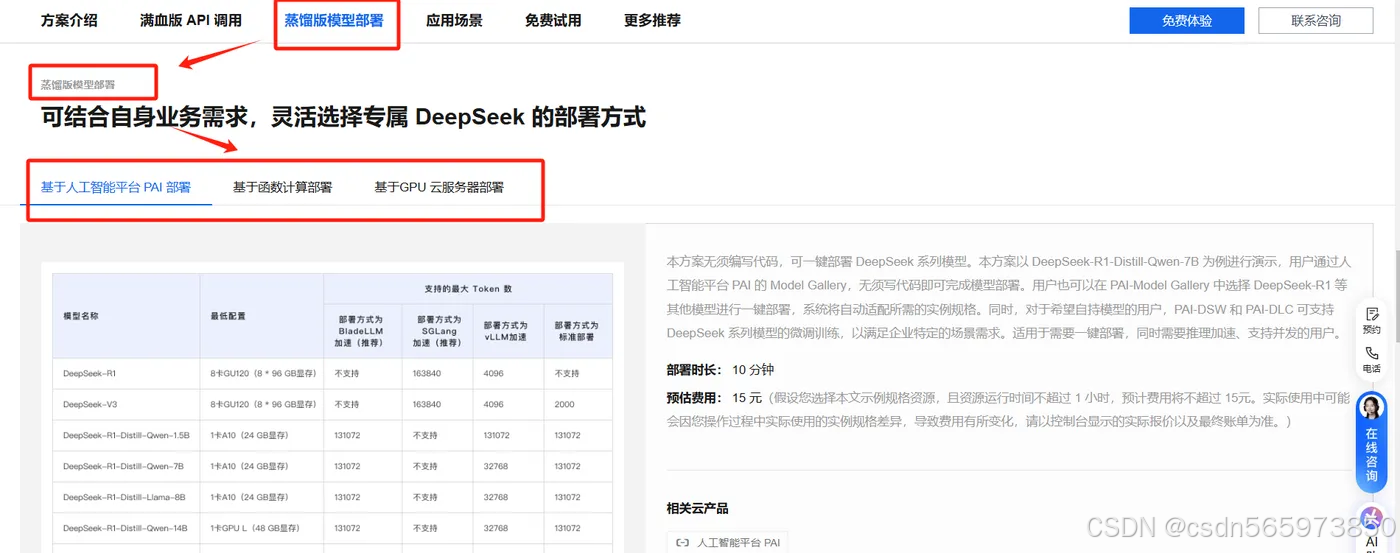Viewport: 1400px width, 553px height.
Task: Open the 应用场景 nav tab
Action: (454, 20)
